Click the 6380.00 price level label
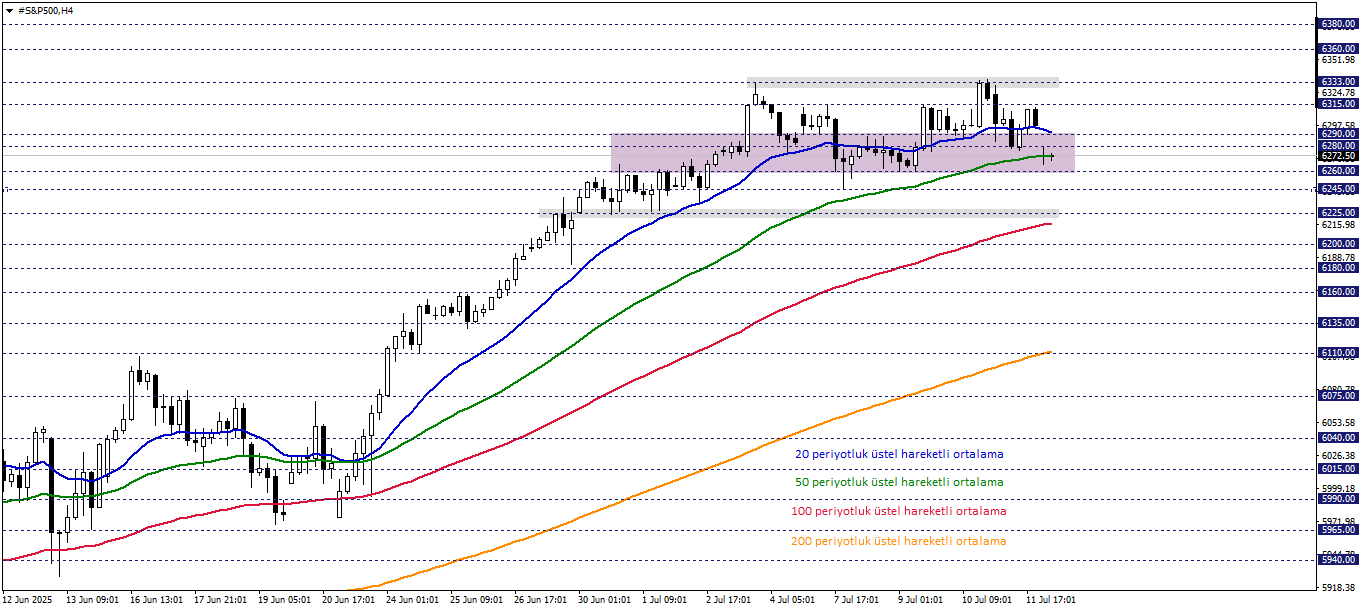Viewport: 1362px width, 611px height. (1338, 23)
